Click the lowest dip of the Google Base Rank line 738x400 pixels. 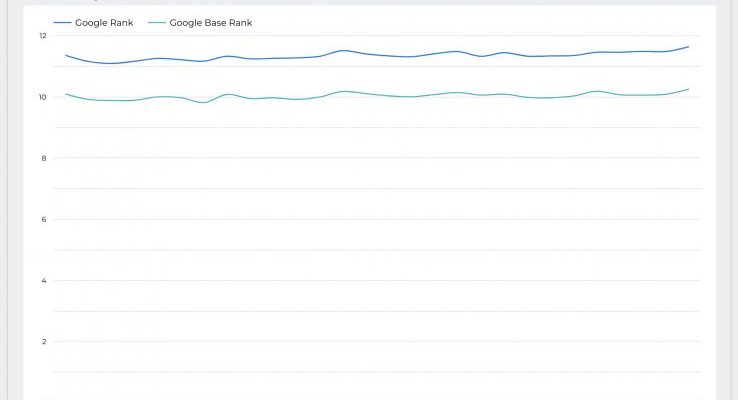click(203, 102)
